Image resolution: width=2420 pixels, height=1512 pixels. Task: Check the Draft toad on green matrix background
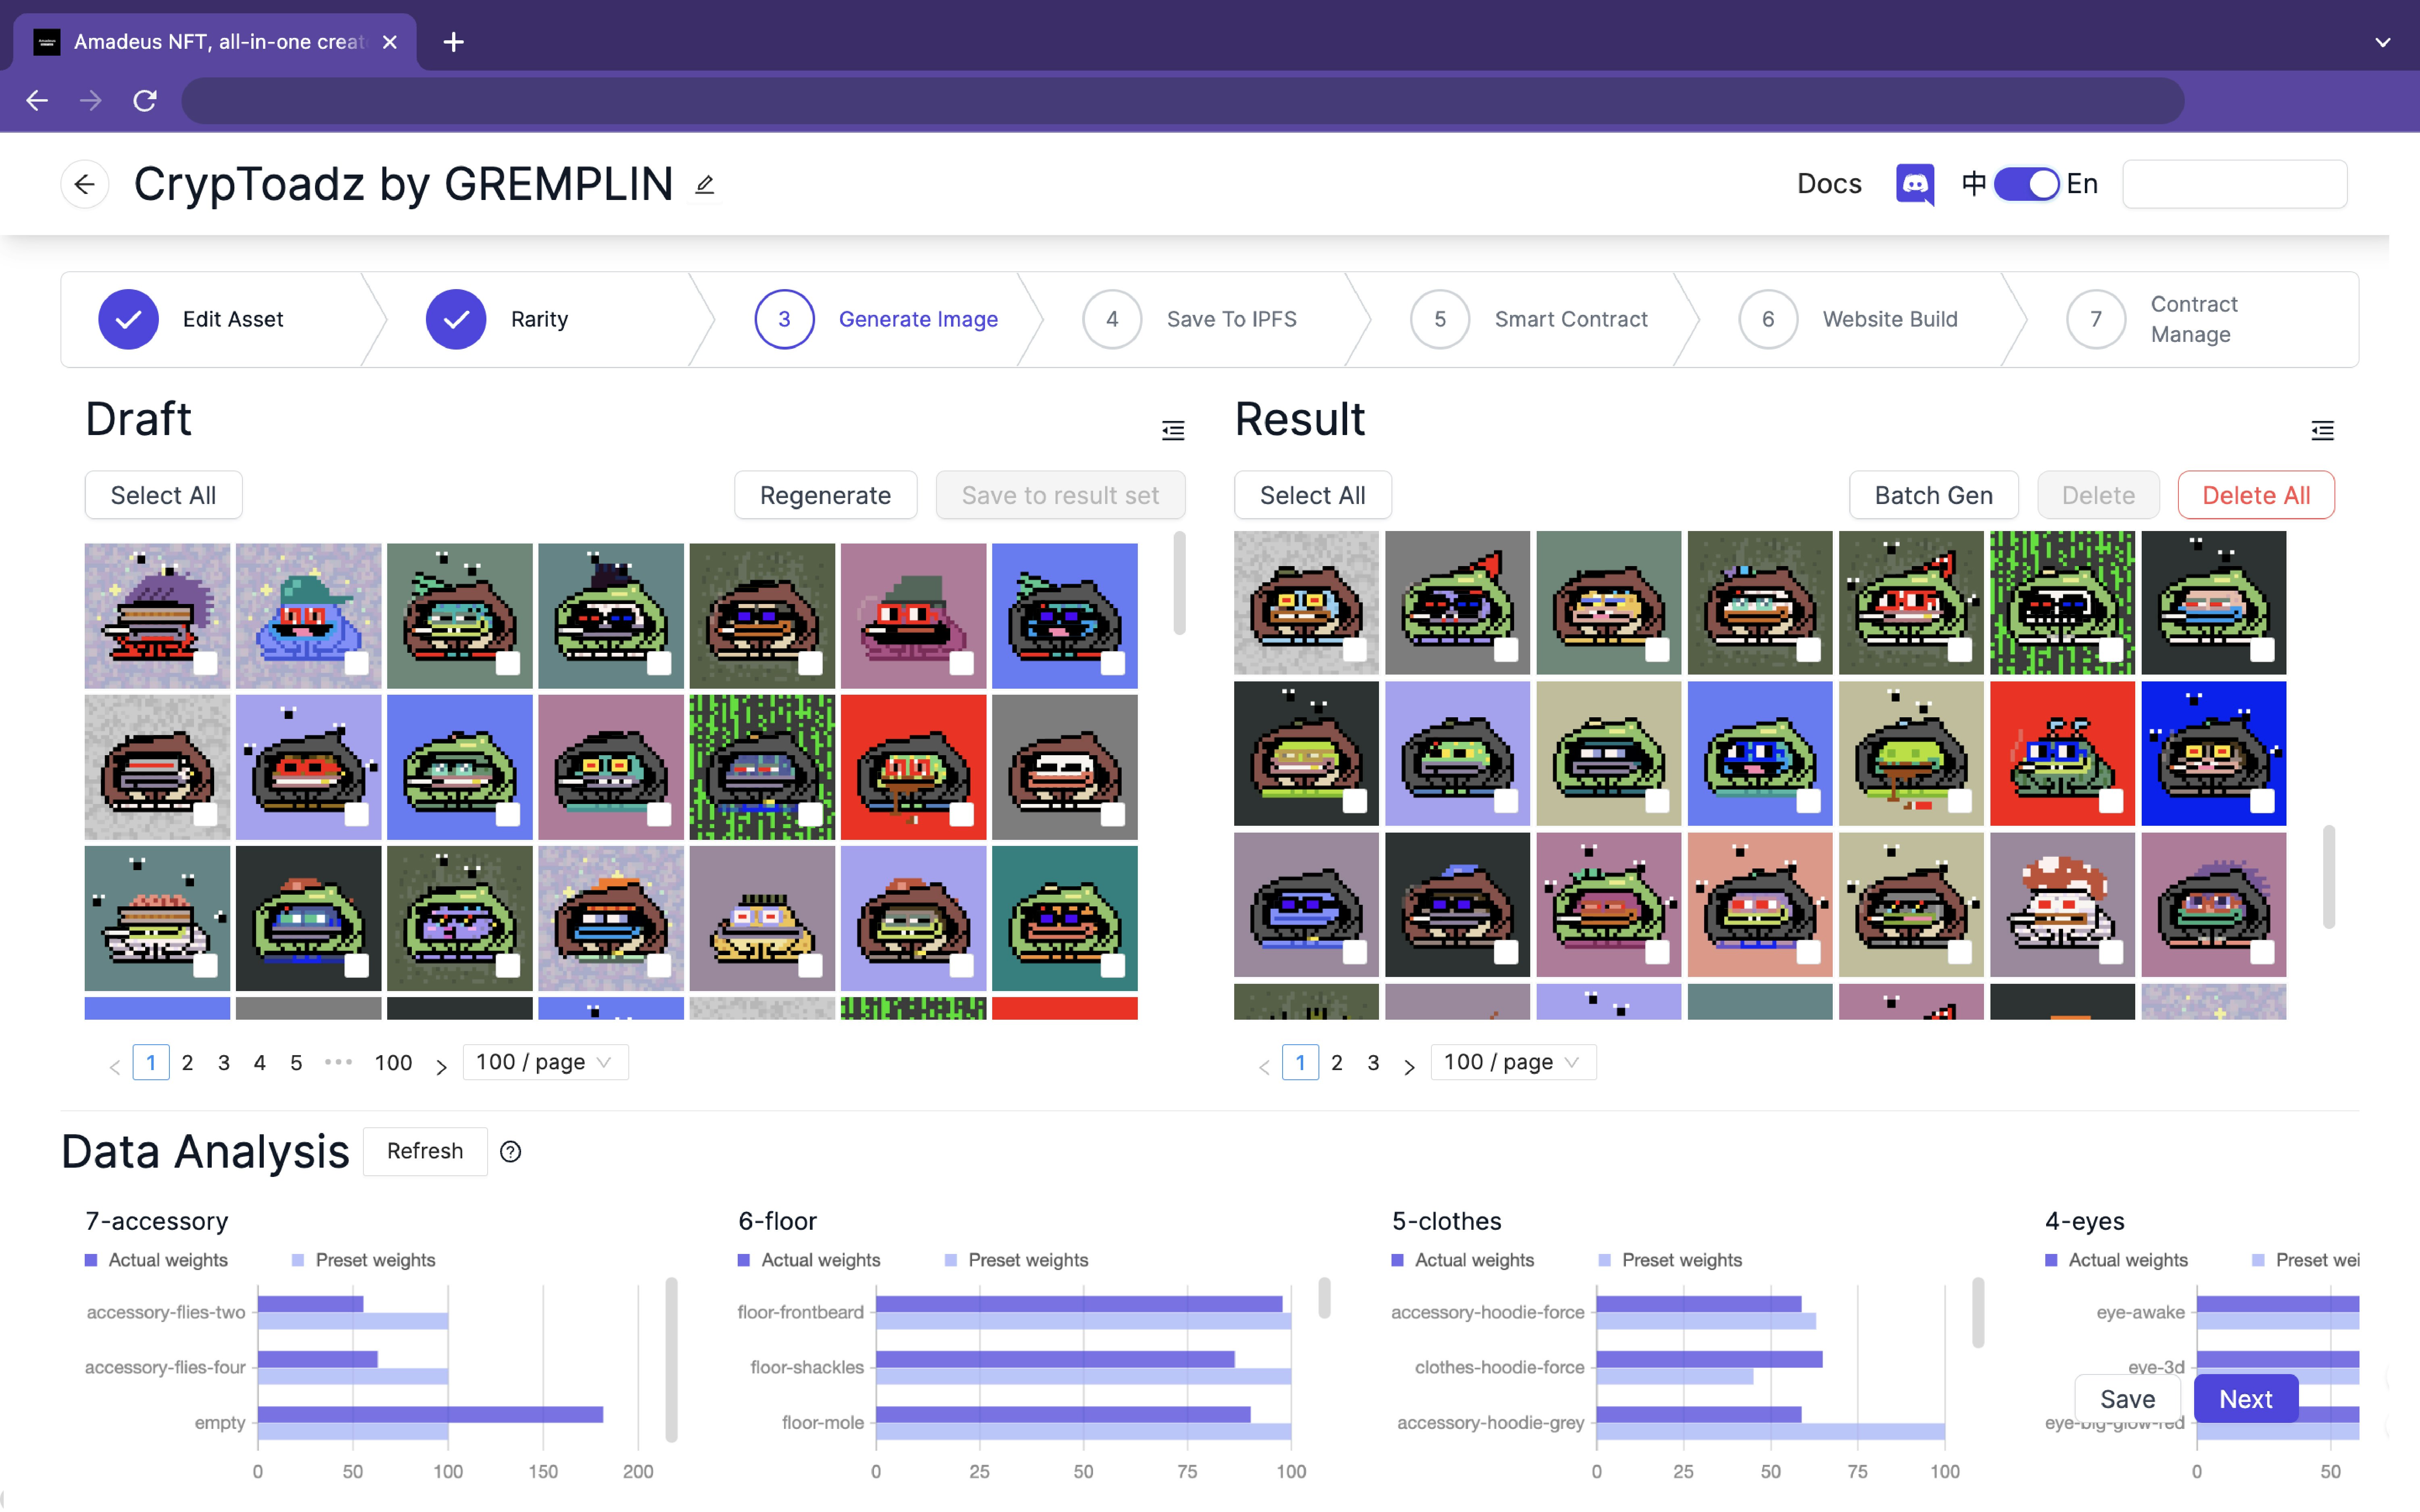[810, 814]
